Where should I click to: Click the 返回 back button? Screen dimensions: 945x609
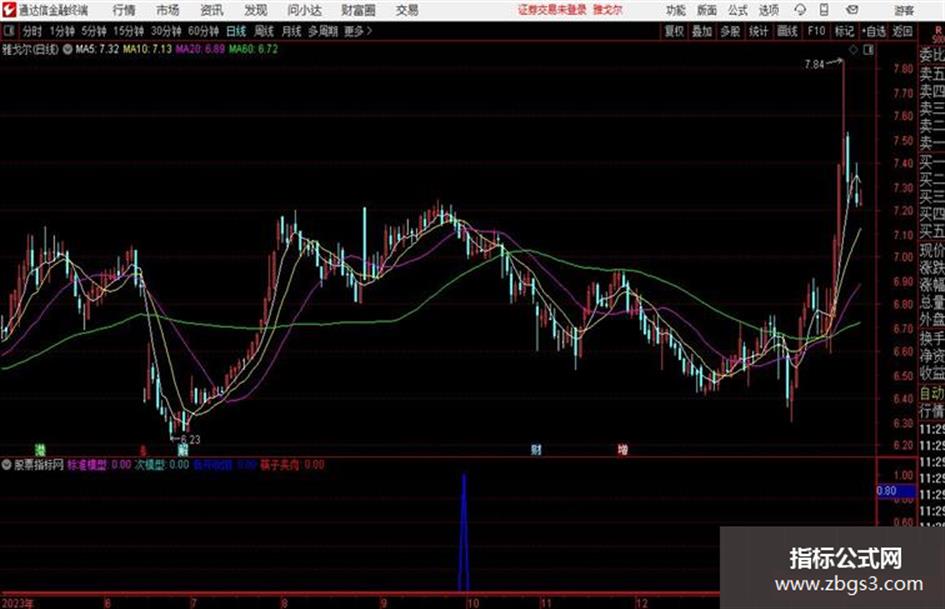pos(902,31)
